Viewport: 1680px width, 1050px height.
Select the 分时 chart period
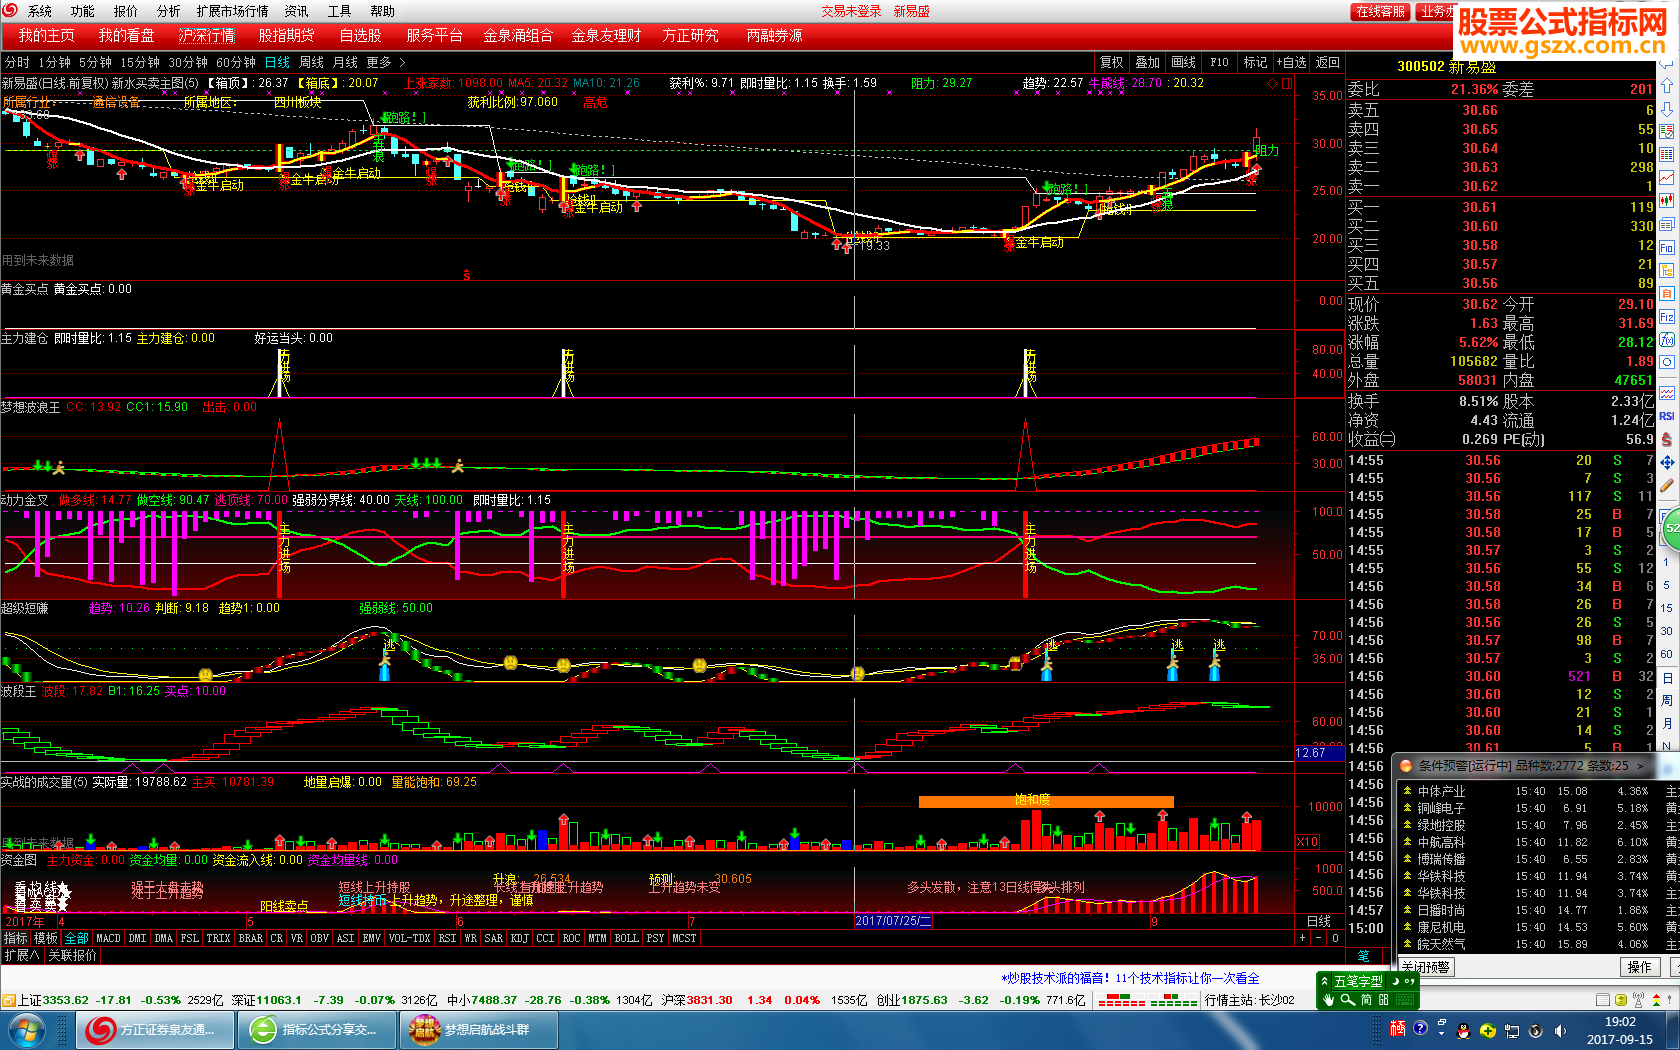17,62
